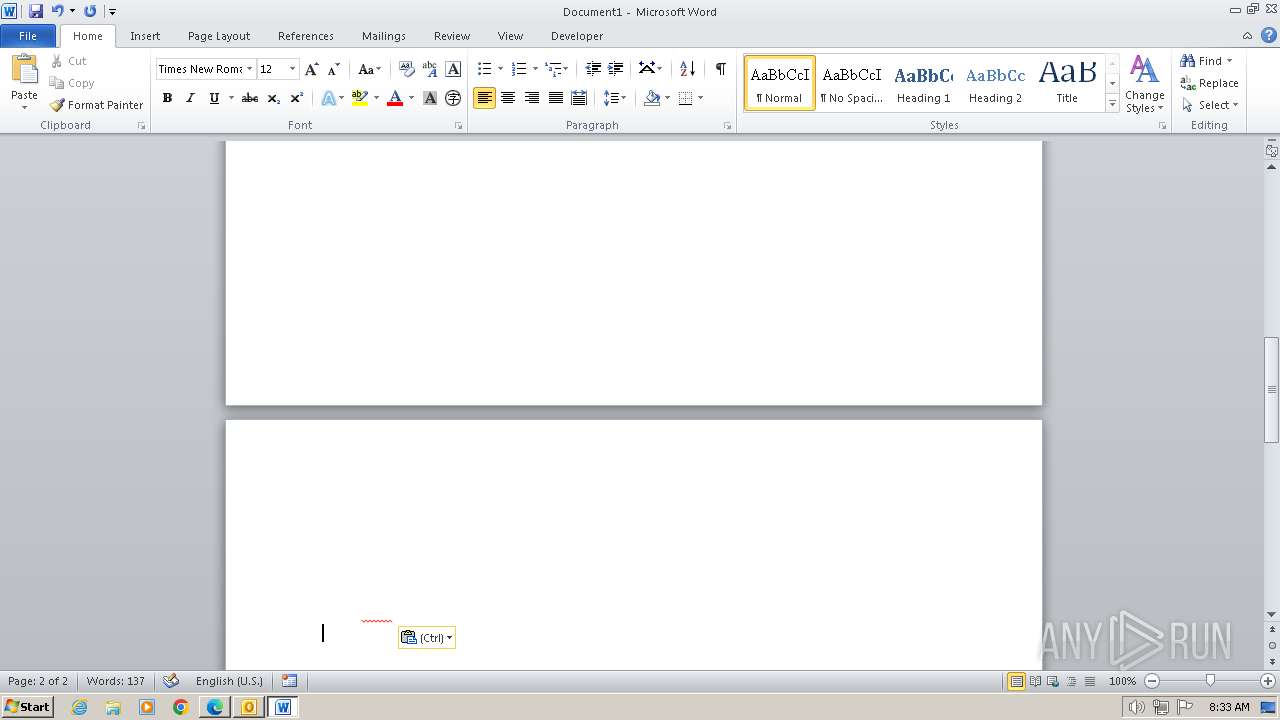This screenshot has height=720, width=1280.
Task: Open the Times New Roman font name dropdown
Action: [x=250, y=69]
